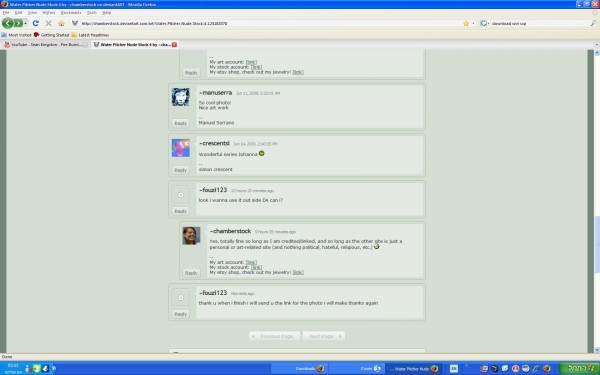Reply to fouzi123's 'use it outside DA' comment
600x375 pixels.
[181, 211]
